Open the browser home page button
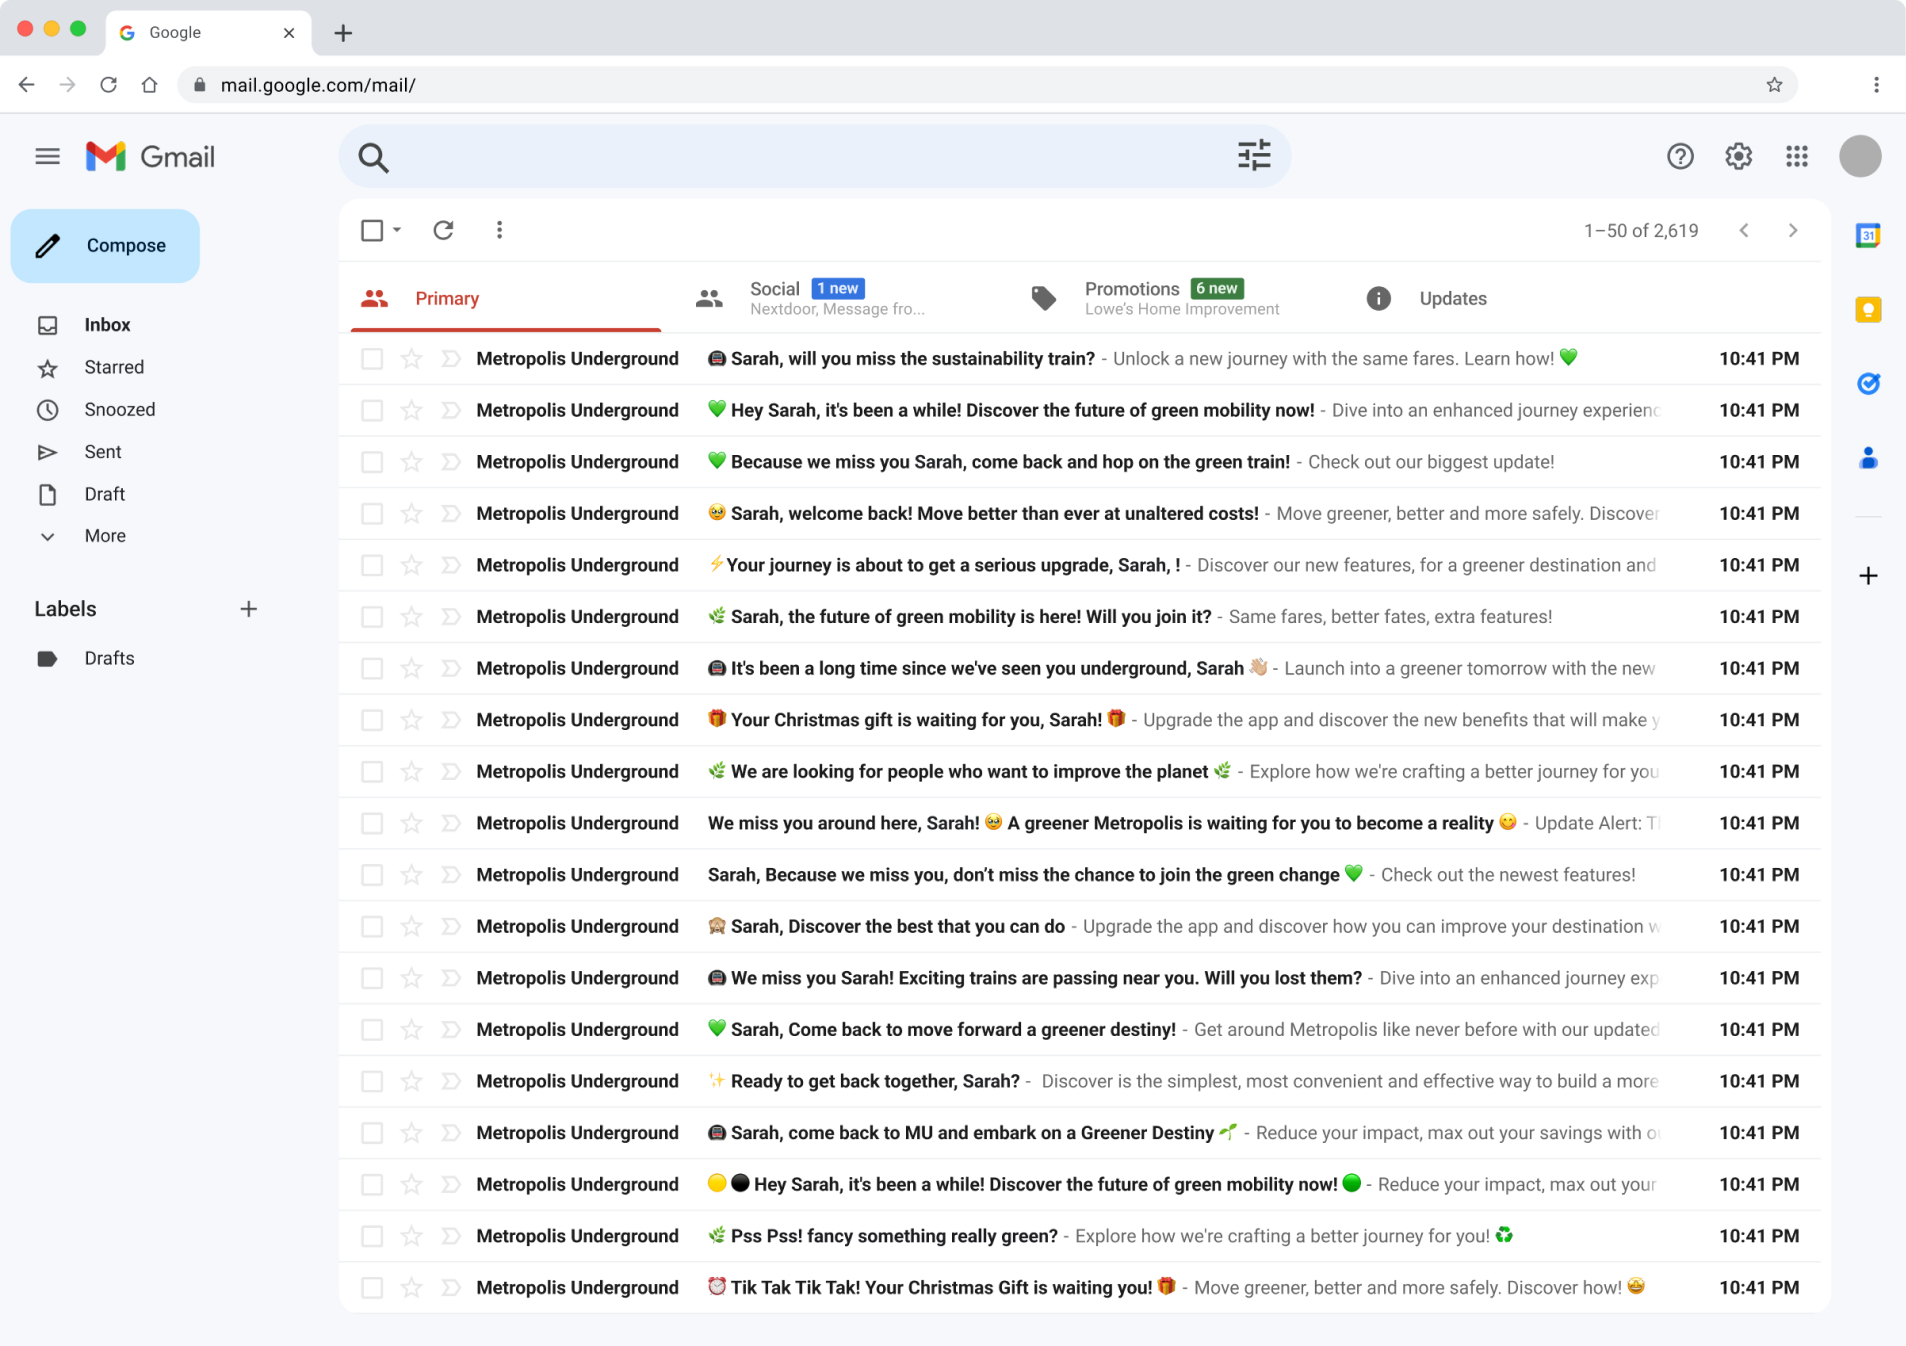The image size is (1906, 1346). 149,85
